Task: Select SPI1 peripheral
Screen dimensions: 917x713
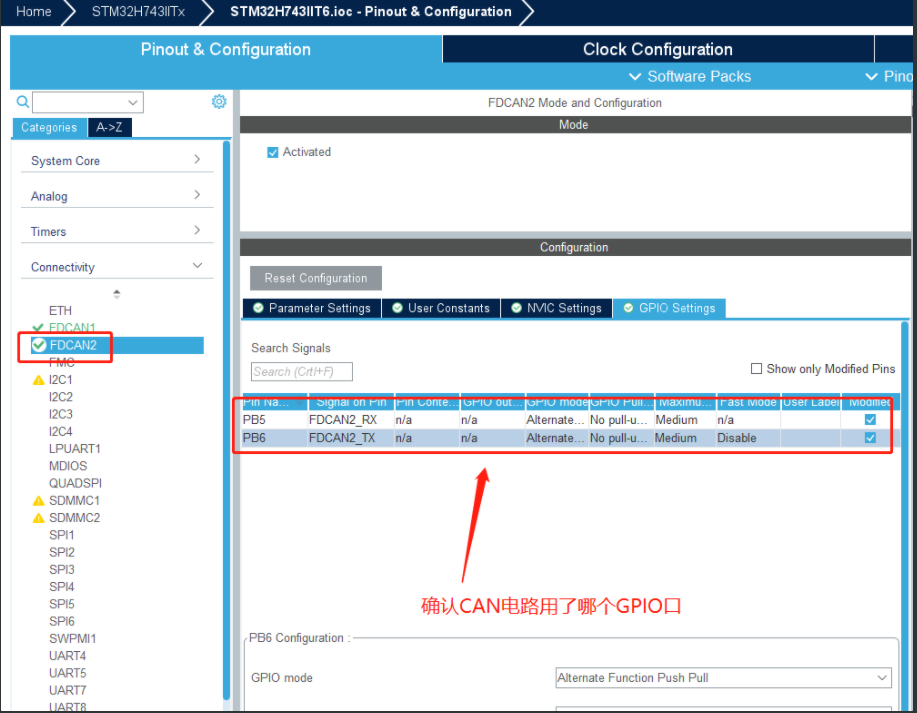Action: coord(61,535)
